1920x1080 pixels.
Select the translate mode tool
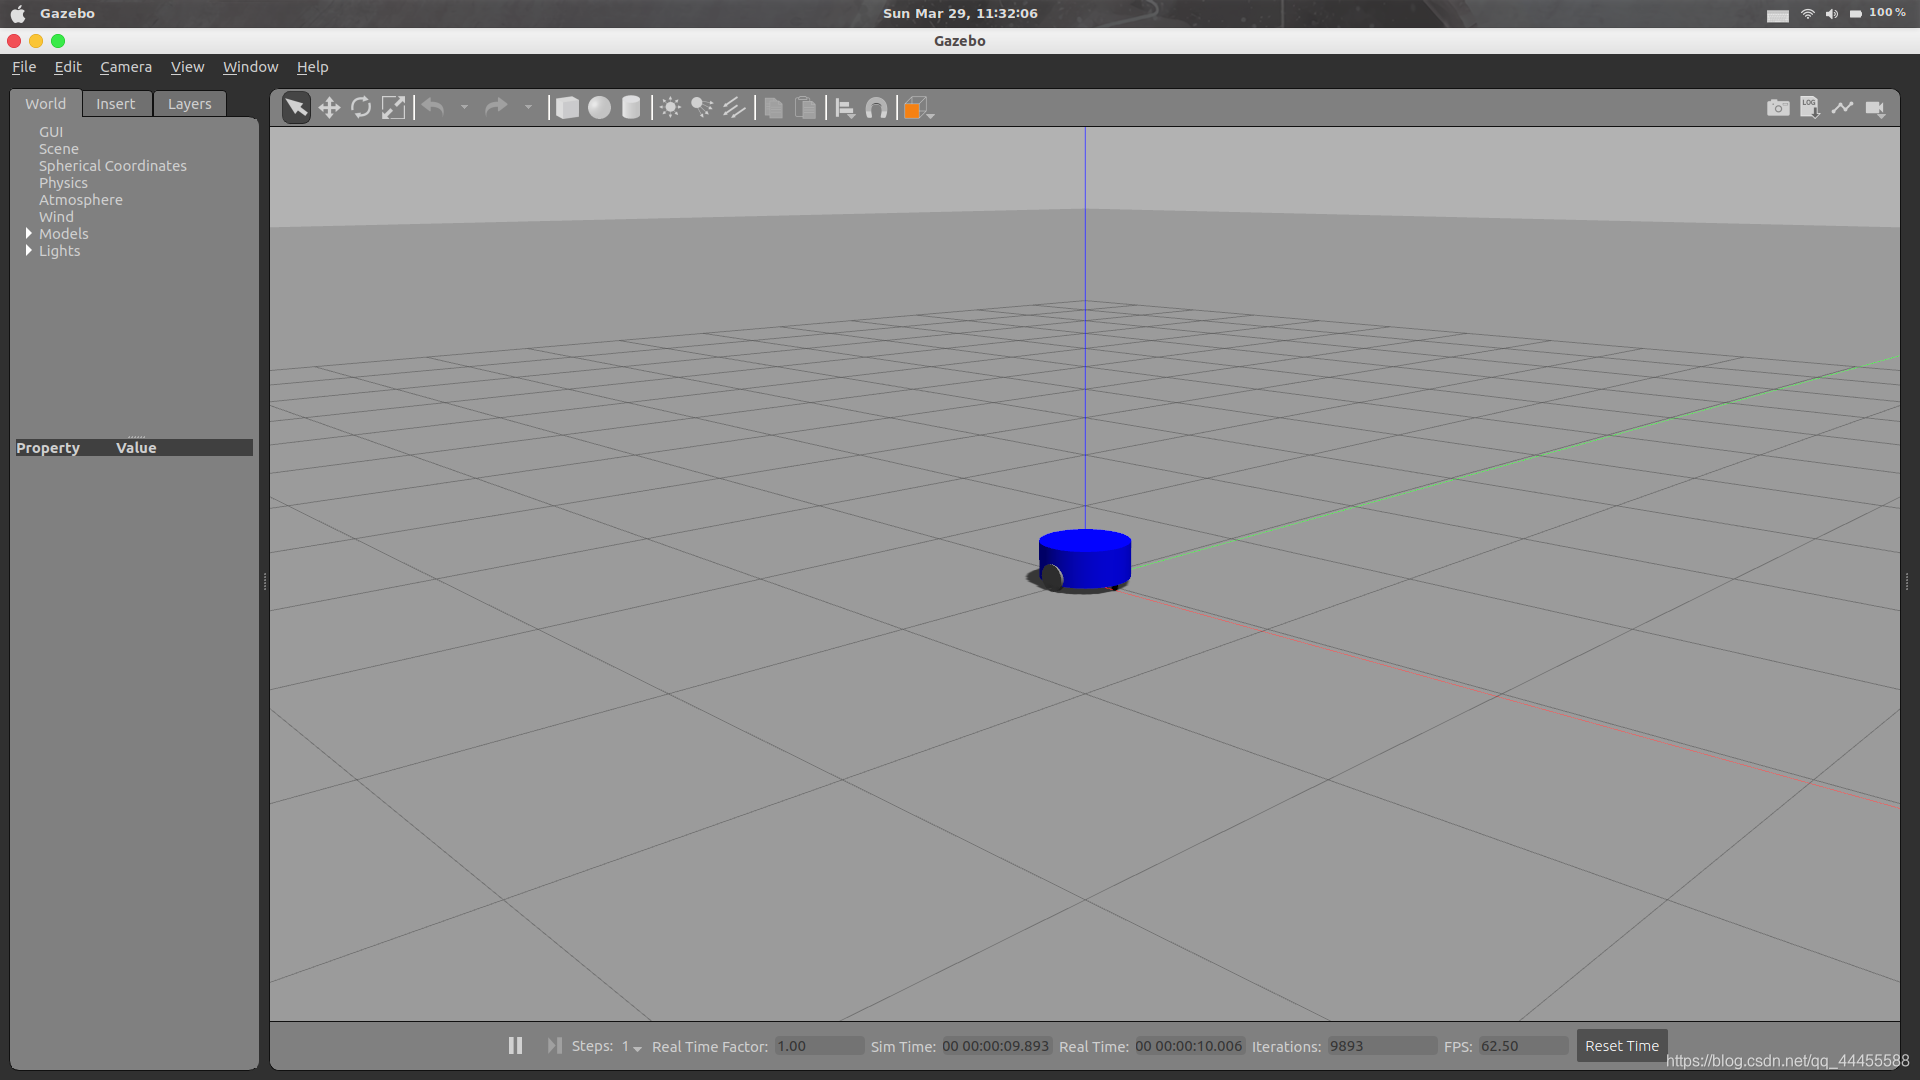click(329, 108)
